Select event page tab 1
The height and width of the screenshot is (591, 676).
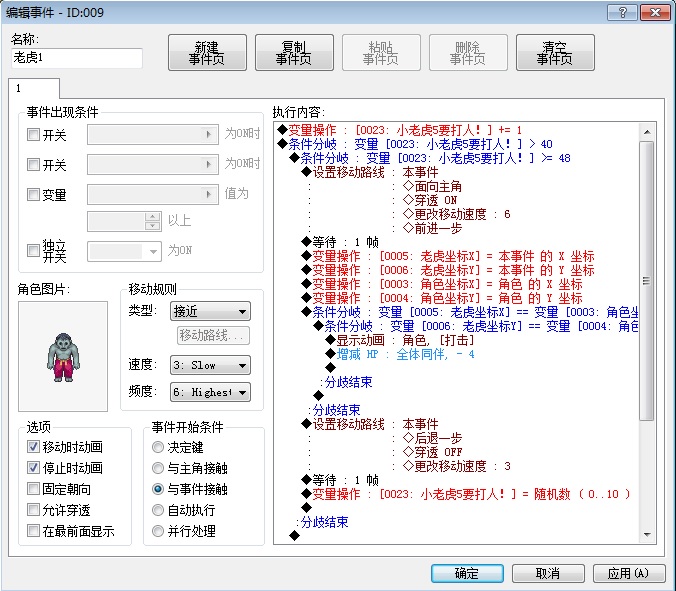click(34, 88)
